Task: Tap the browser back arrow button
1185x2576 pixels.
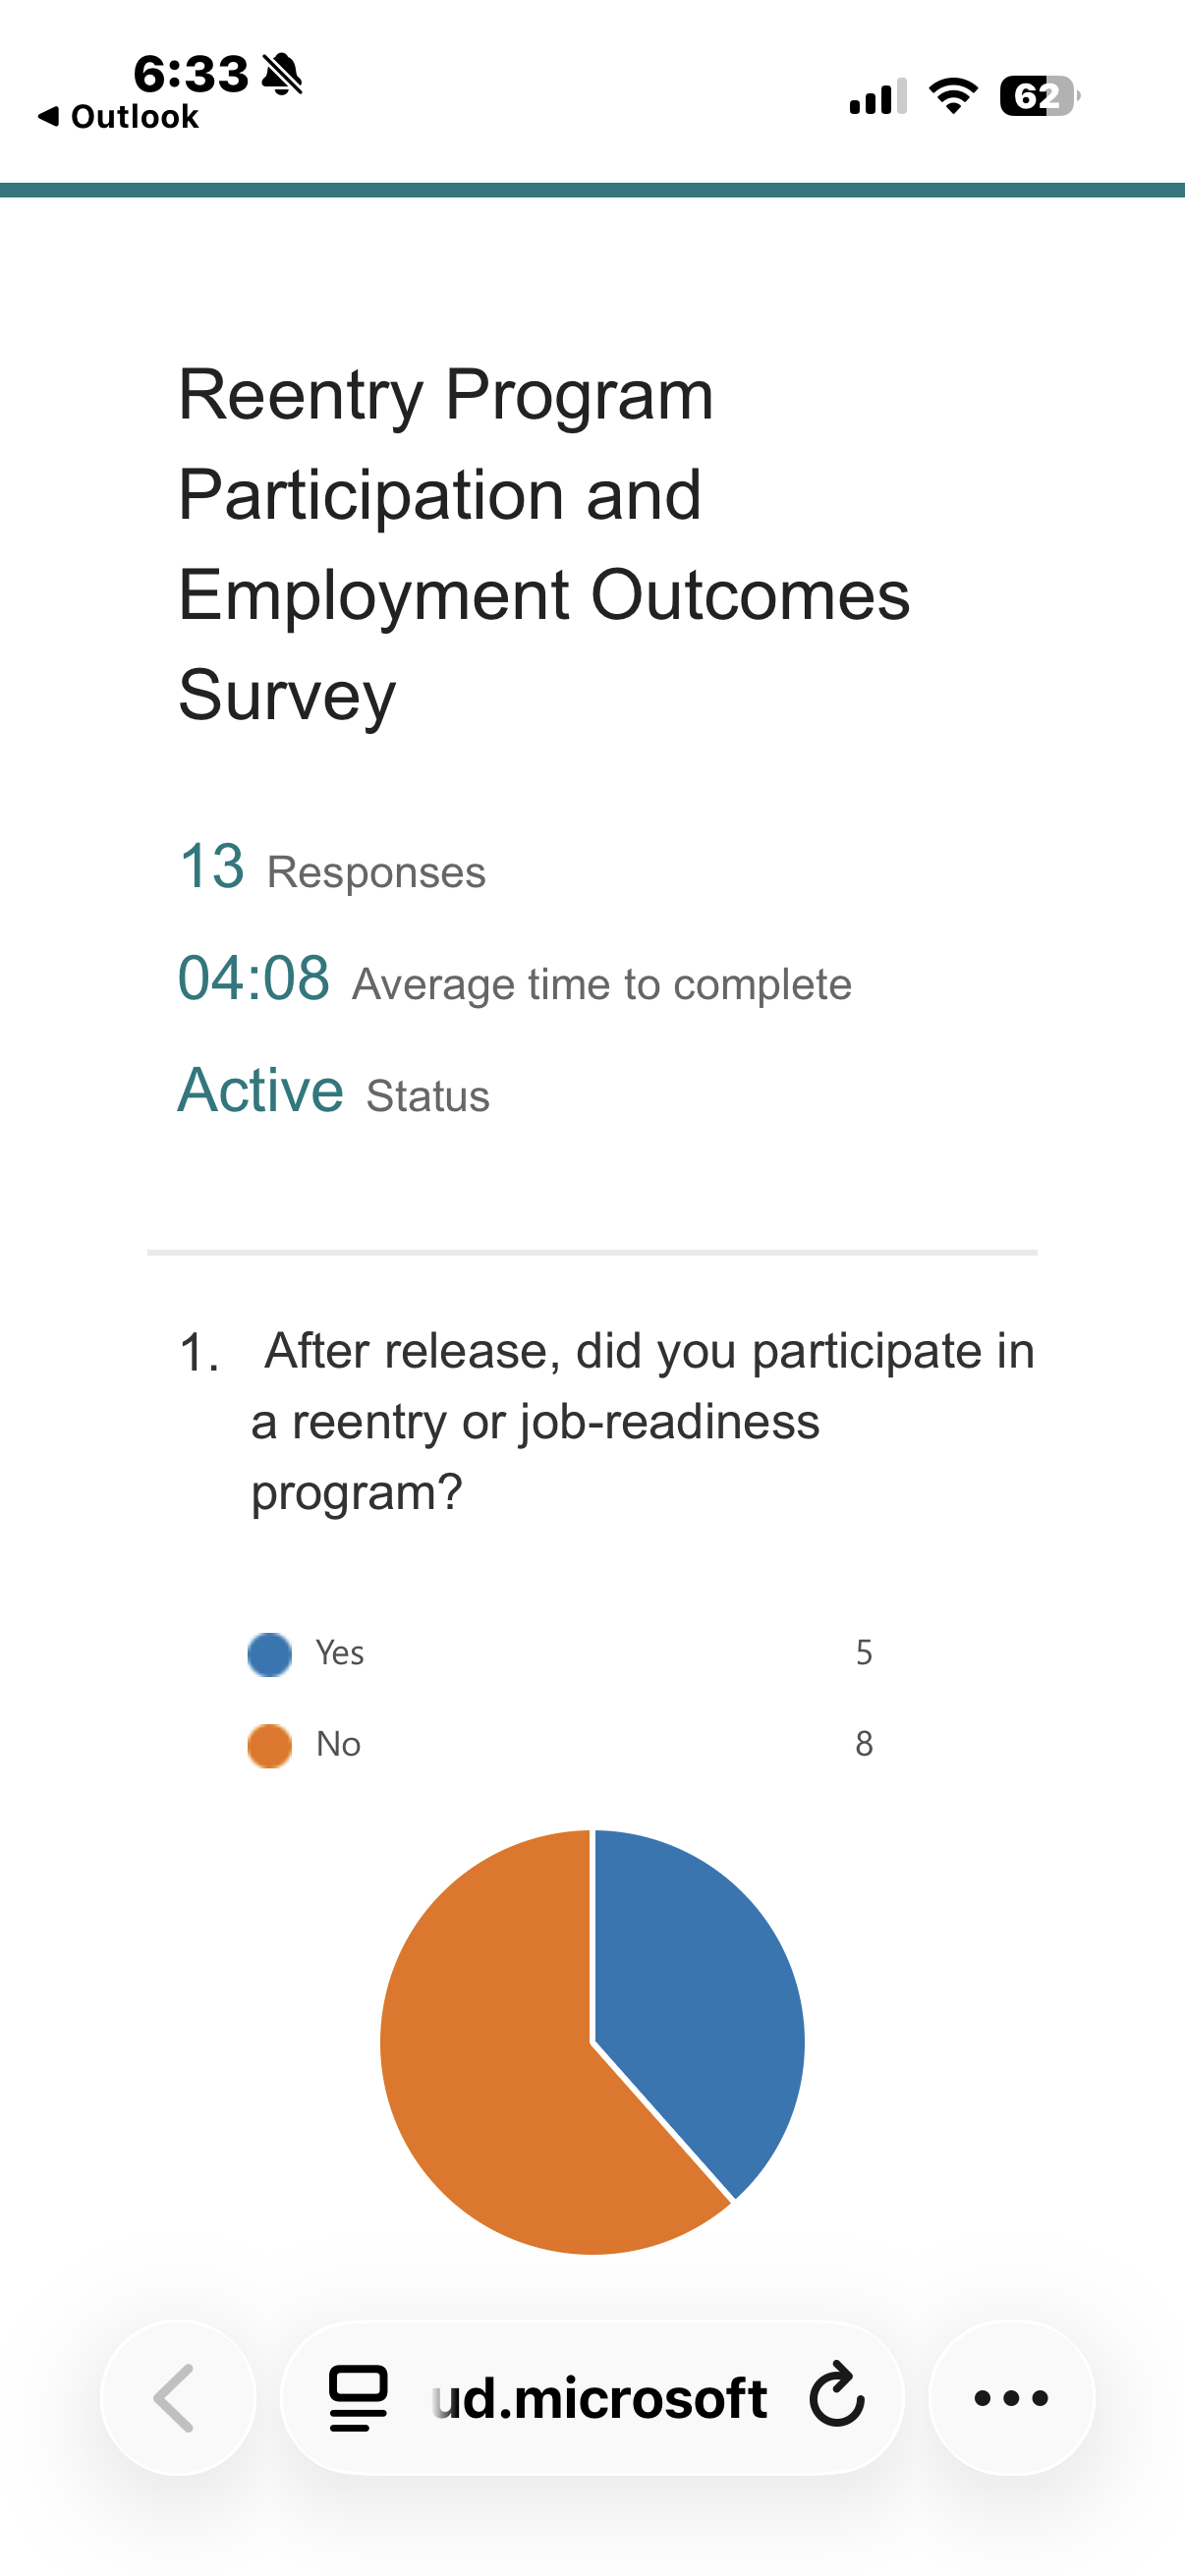Action: click(177, 2397)
